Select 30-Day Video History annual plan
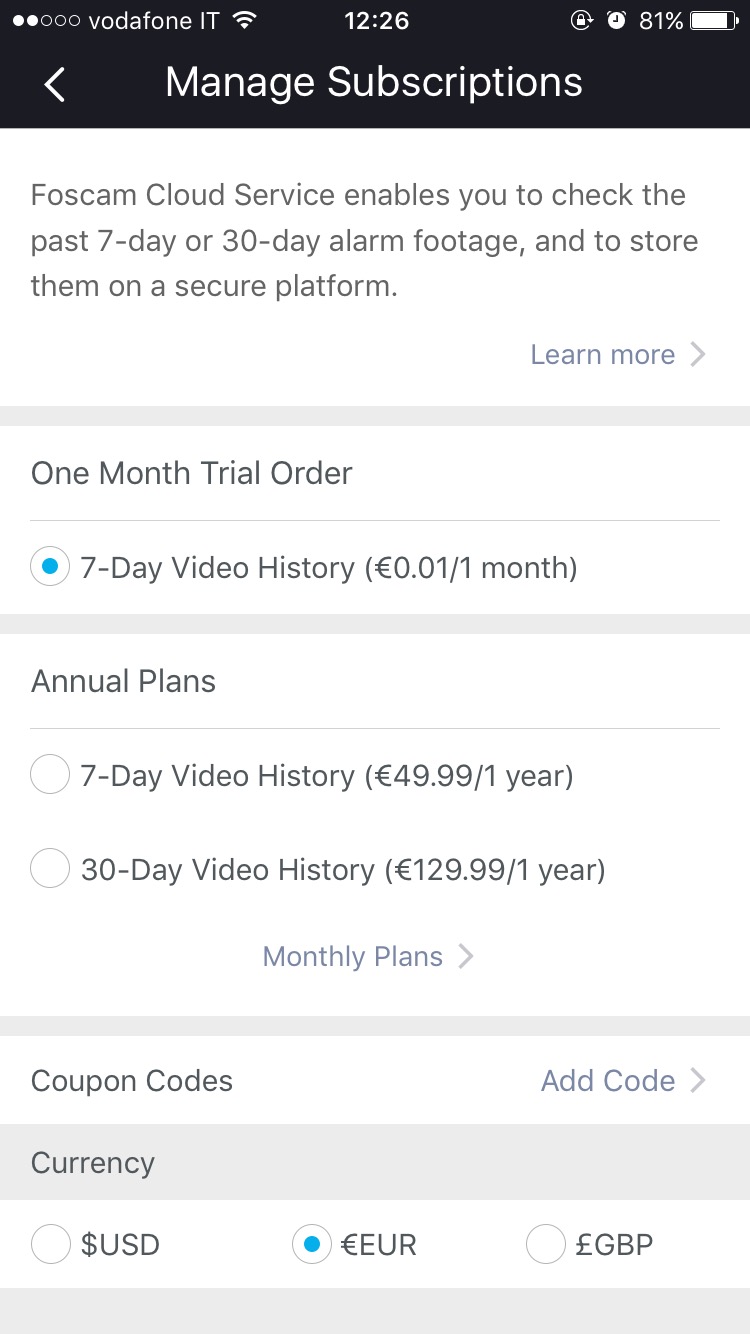The image size is (750, 1334). pos(50,868)
